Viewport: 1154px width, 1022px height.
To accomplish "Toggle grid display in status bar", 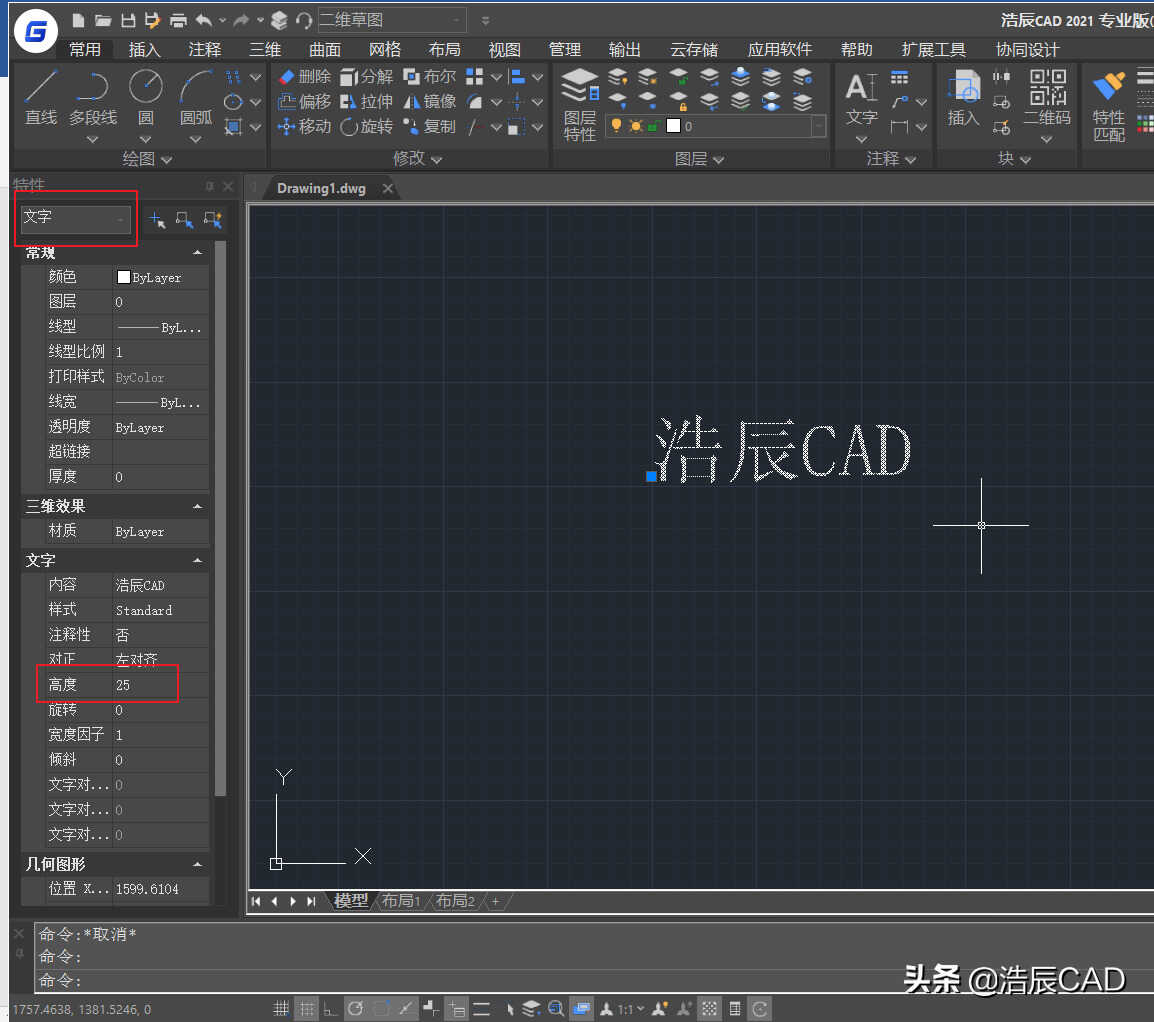I will [x=307, y=1009].
